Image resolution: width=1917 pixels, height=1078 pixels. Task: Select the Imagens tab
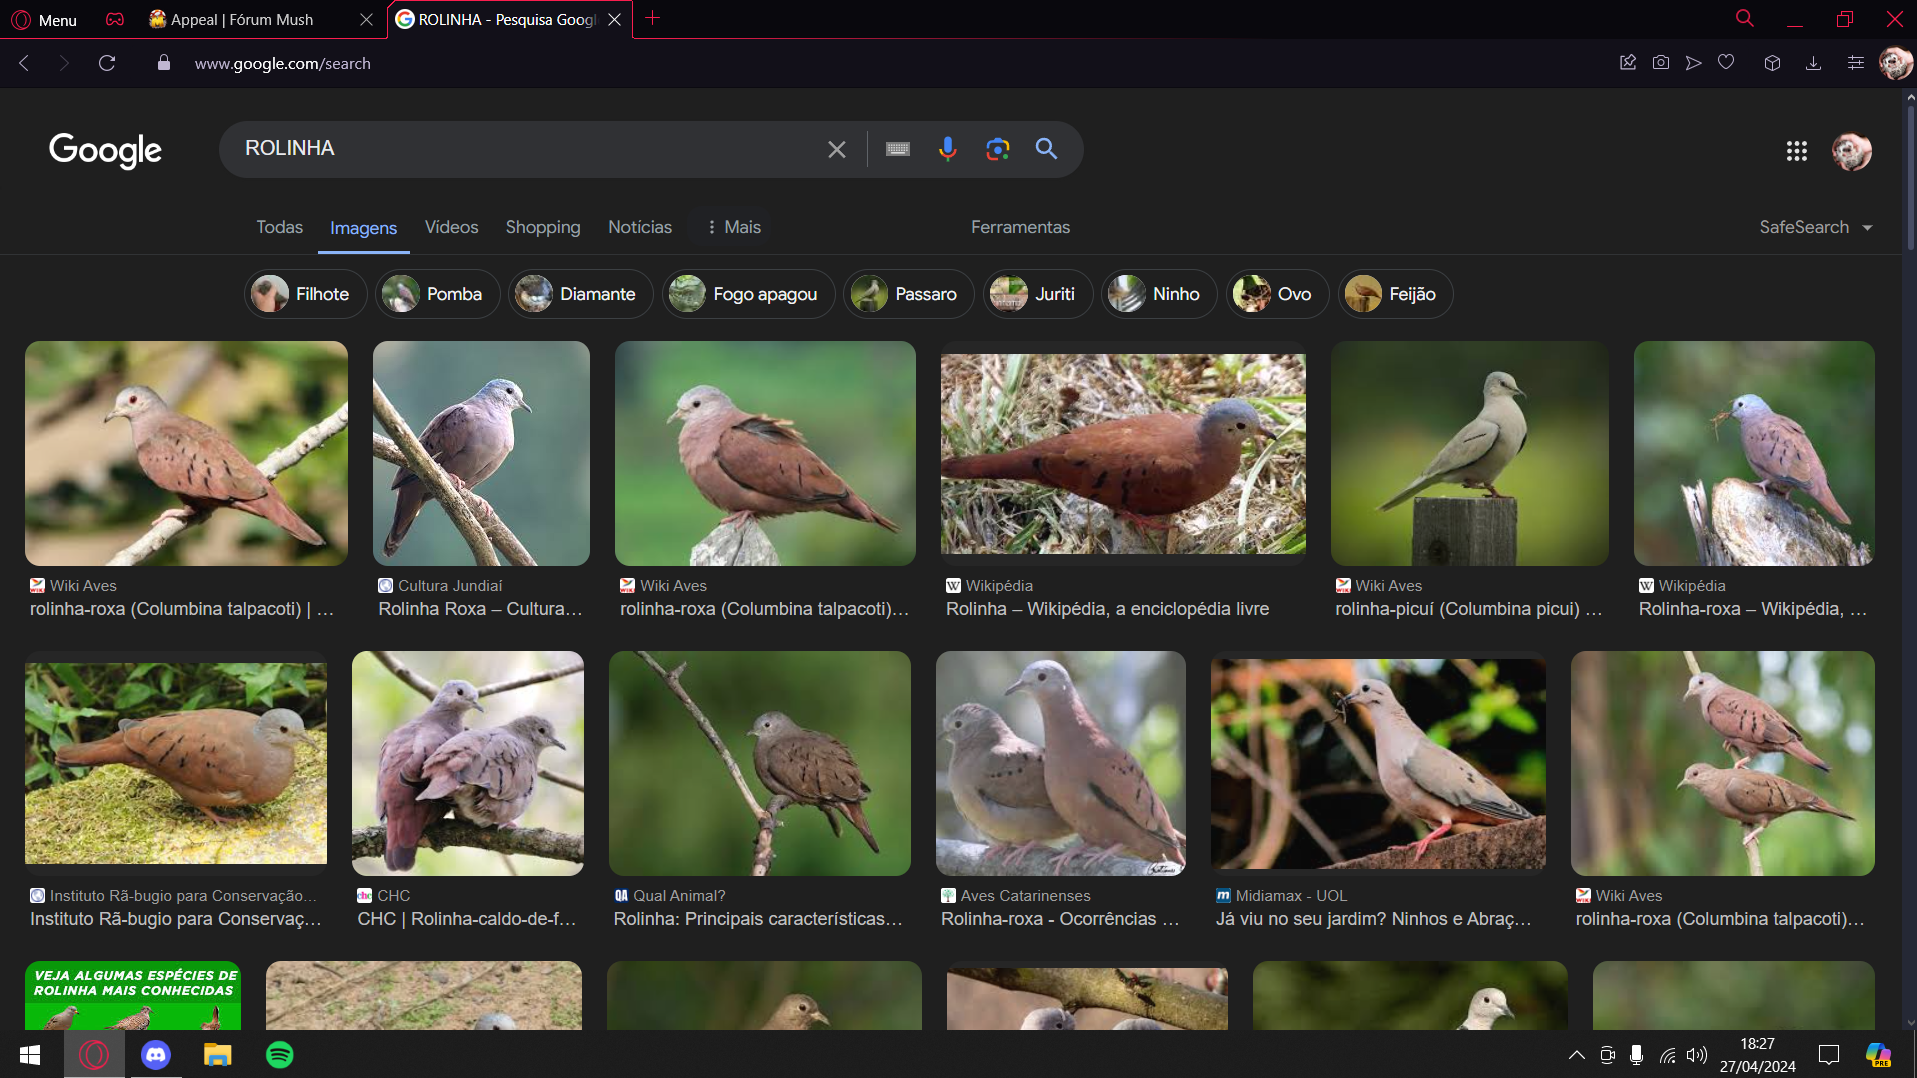pos(363,228)
